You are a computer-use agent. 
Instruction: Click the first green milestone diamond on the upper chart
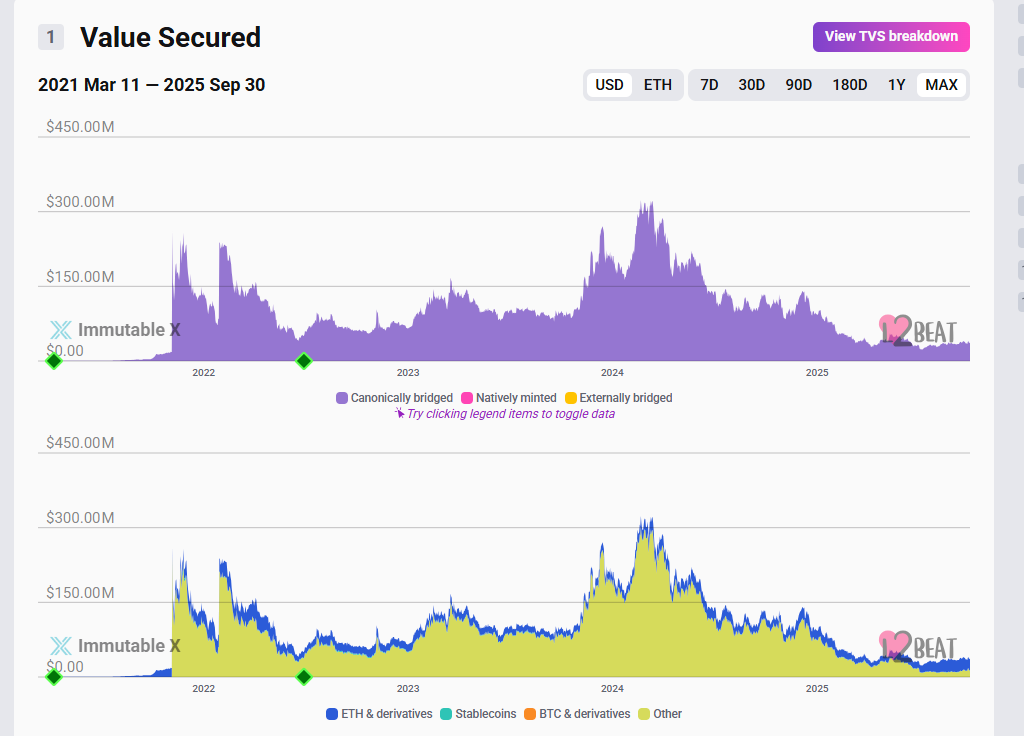[54, 361]
